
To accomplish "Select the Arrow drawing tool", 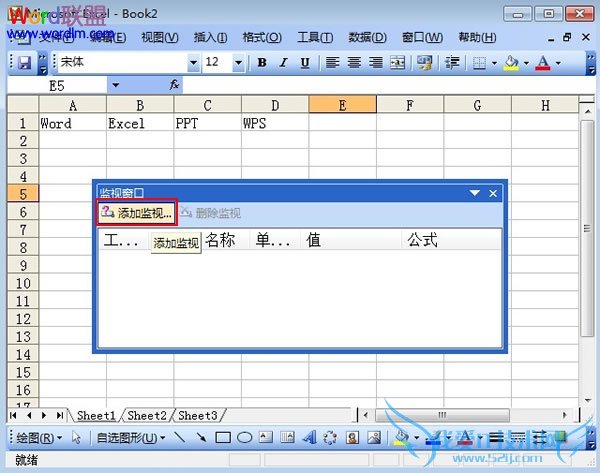I will [x=201, y=437].
